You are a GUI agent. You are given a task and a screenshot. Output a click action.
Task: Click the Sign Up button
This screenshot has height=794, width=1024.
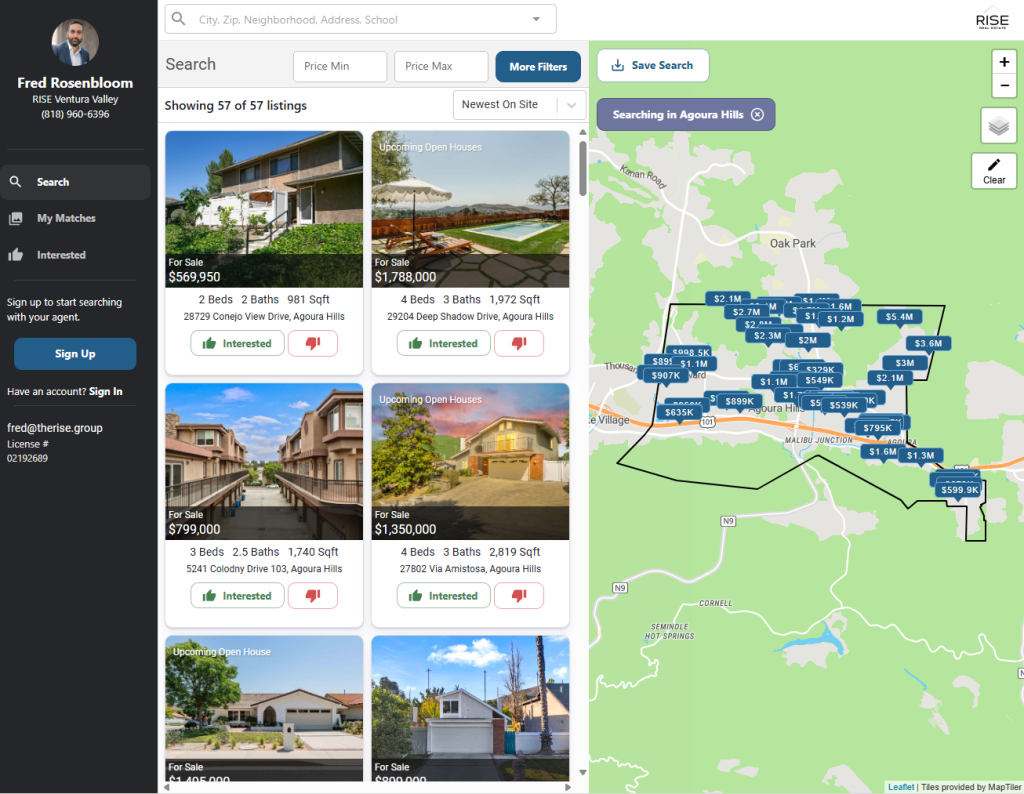pyautogui.click(x=75, y=354)
